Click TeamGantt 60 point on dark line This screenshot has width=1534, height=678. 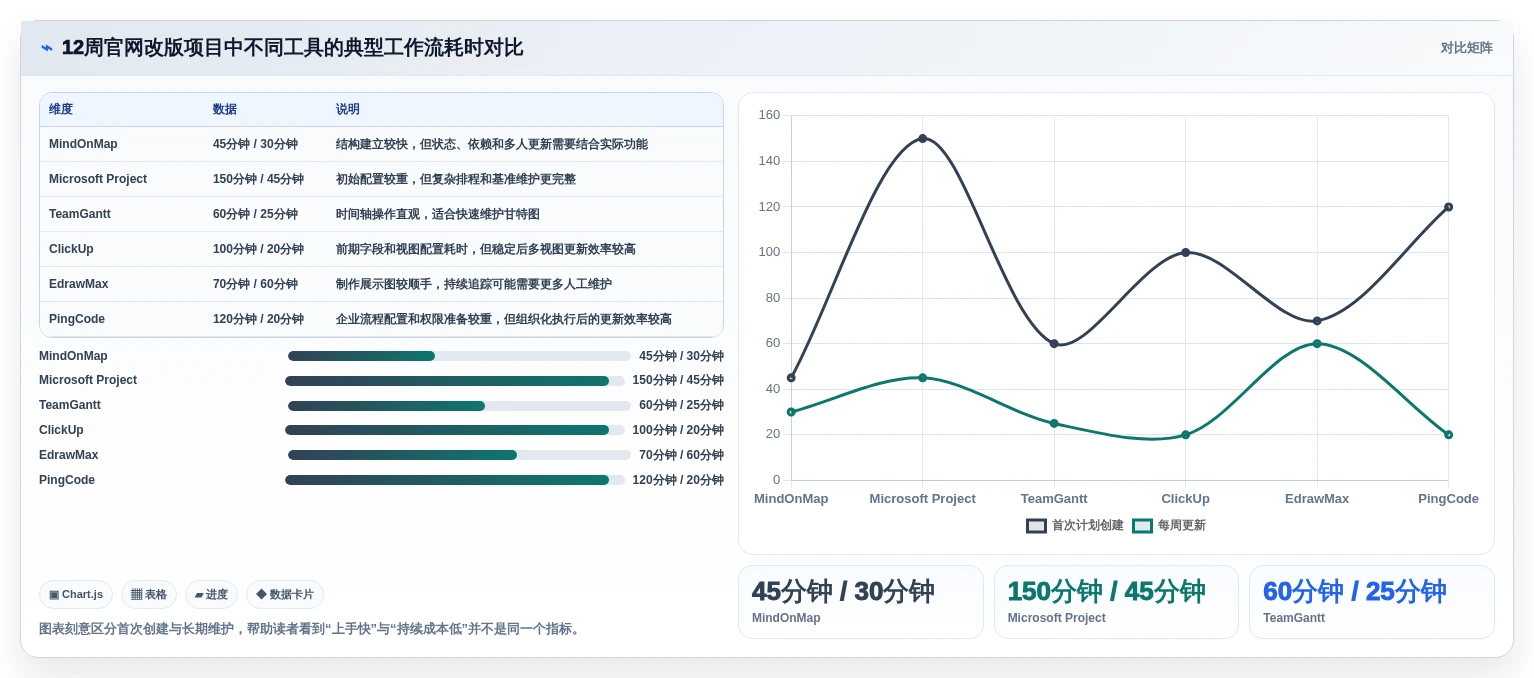1054,344
